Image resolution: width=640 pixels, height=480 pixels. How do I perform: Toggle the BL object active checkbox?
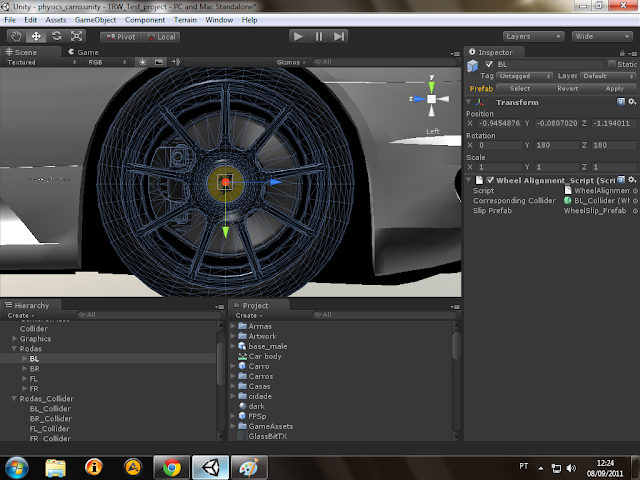tap(488, 64)
